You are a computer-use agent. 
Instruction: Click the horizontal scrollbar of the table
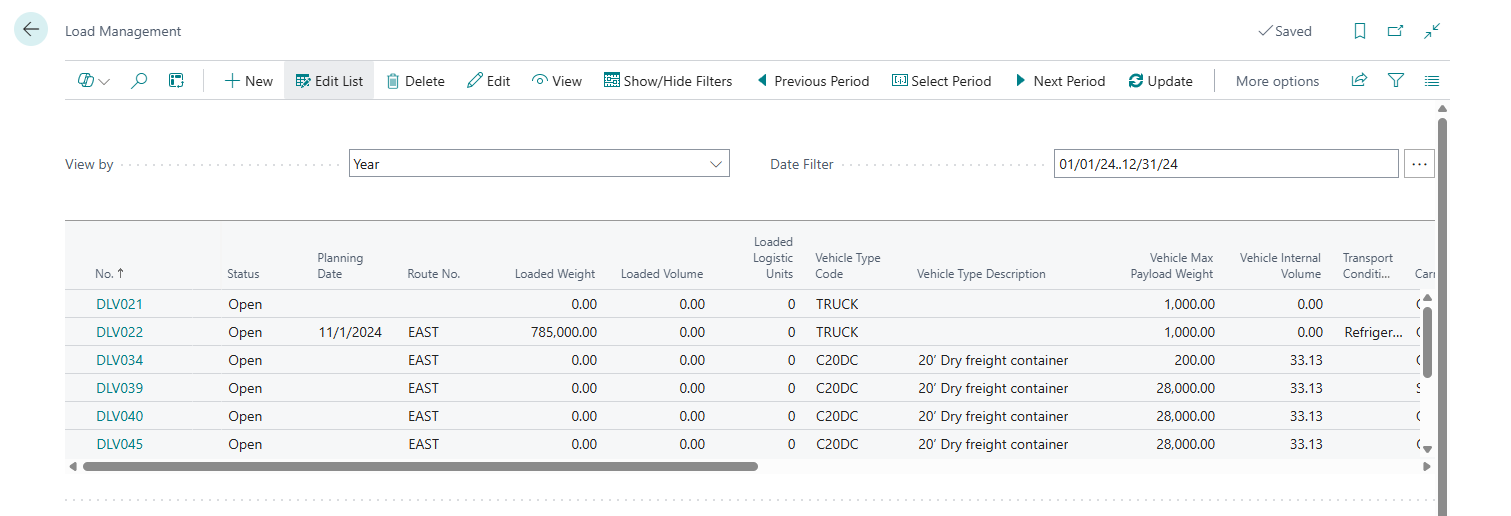coord(420,466)
